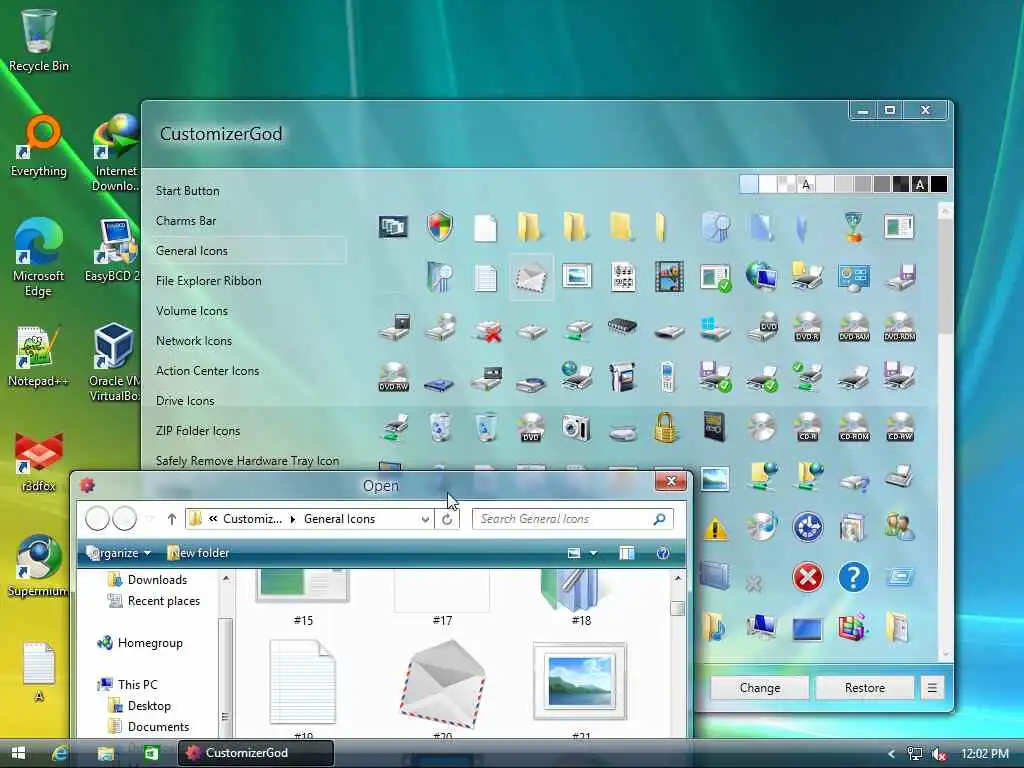The image size is (1024, 768).
Task: Pick the solid black background swatch
Action: (x=938, y=185)
